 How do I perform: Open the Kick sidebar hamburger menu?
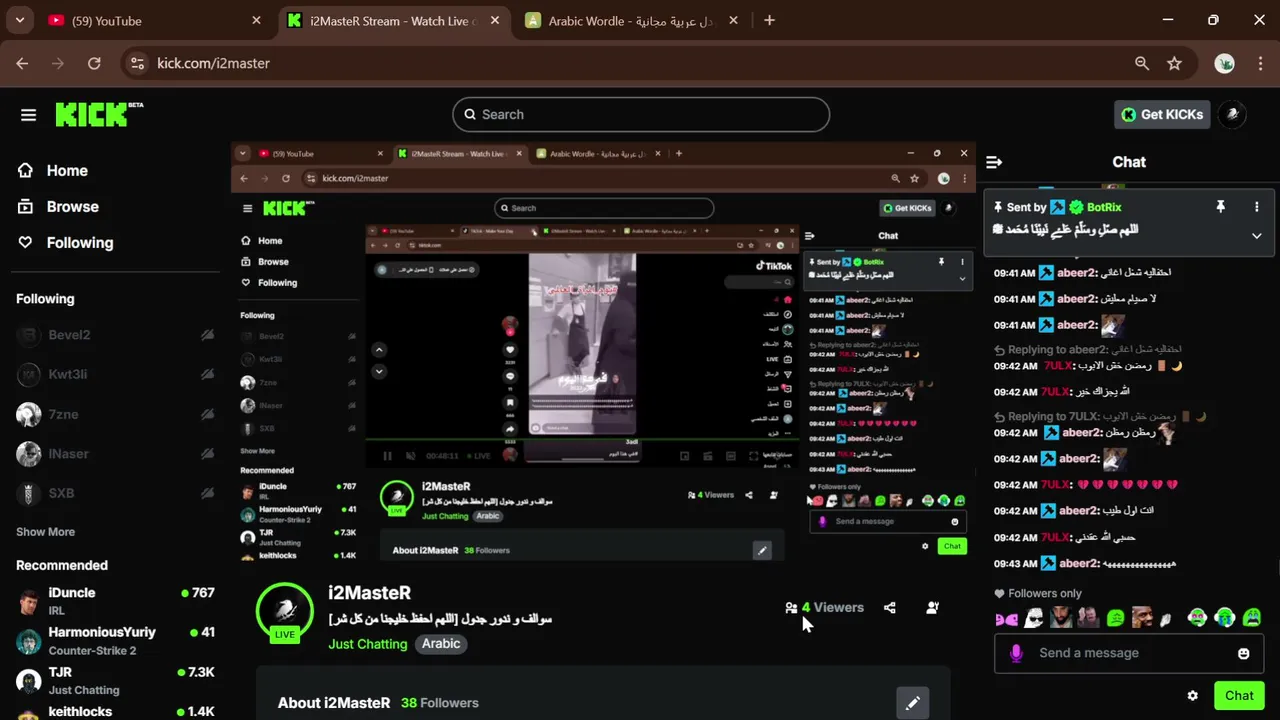pyautogui.click(x=28, y=115)
